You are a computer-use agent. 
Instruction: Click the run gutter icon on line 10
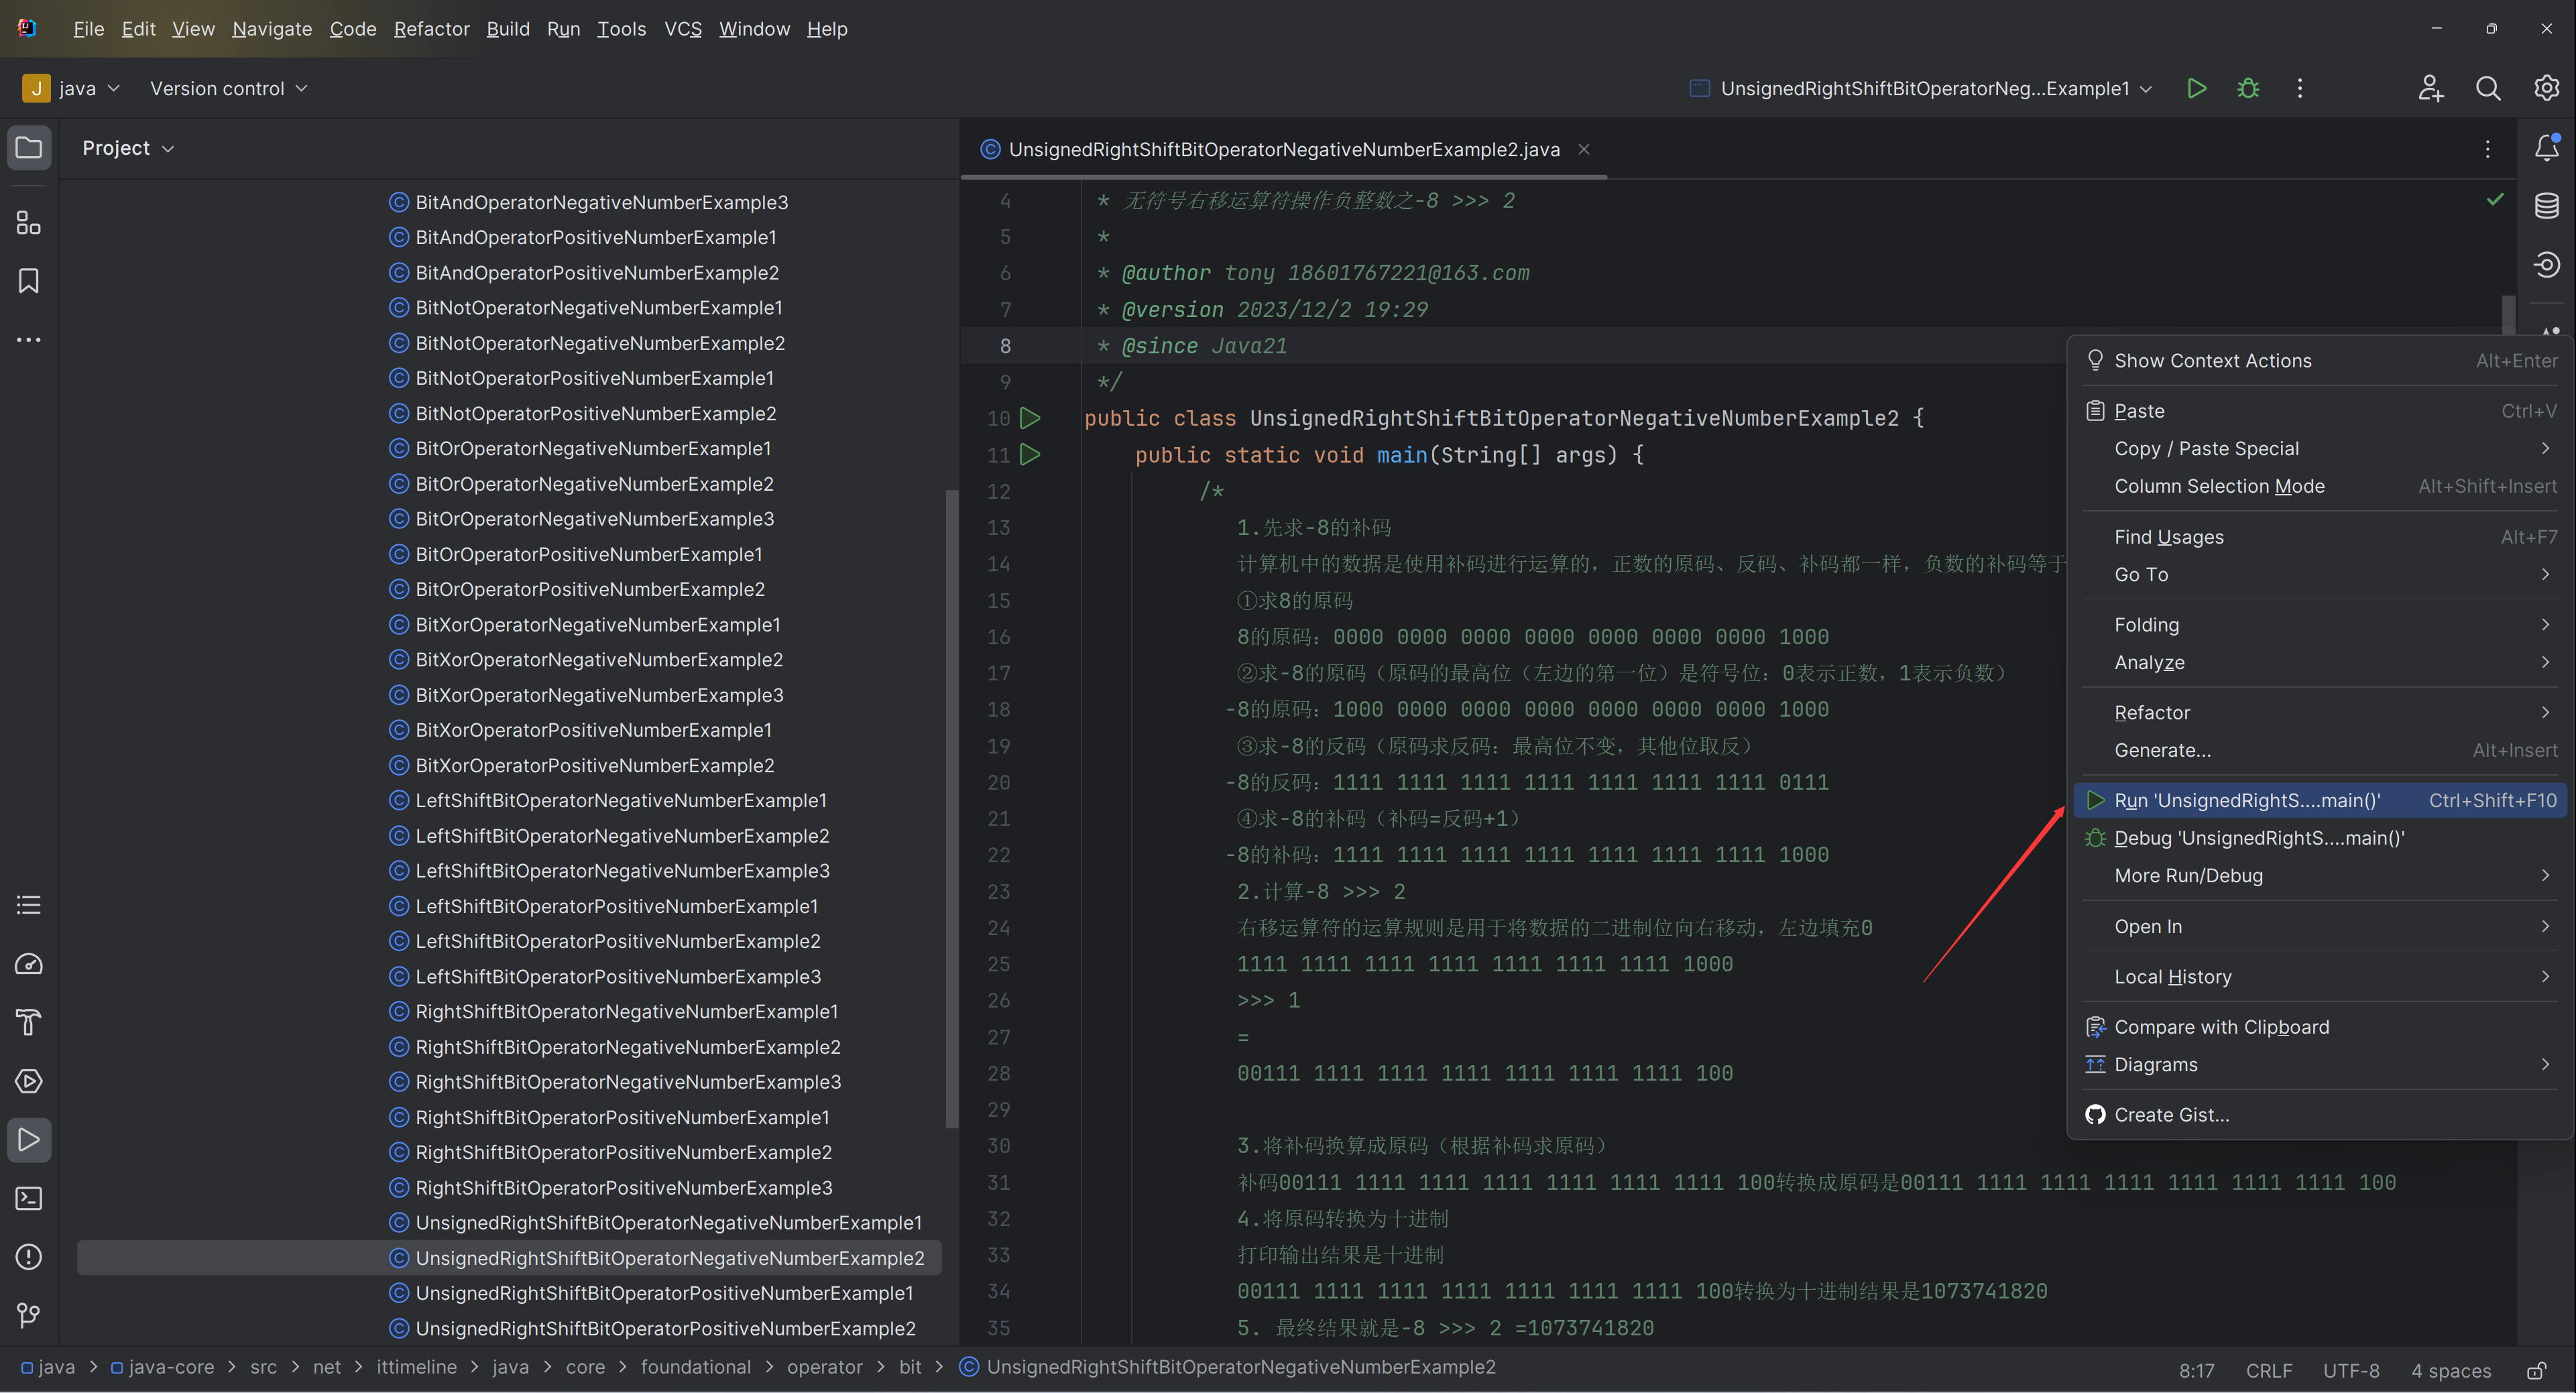tap(1030, 418)
